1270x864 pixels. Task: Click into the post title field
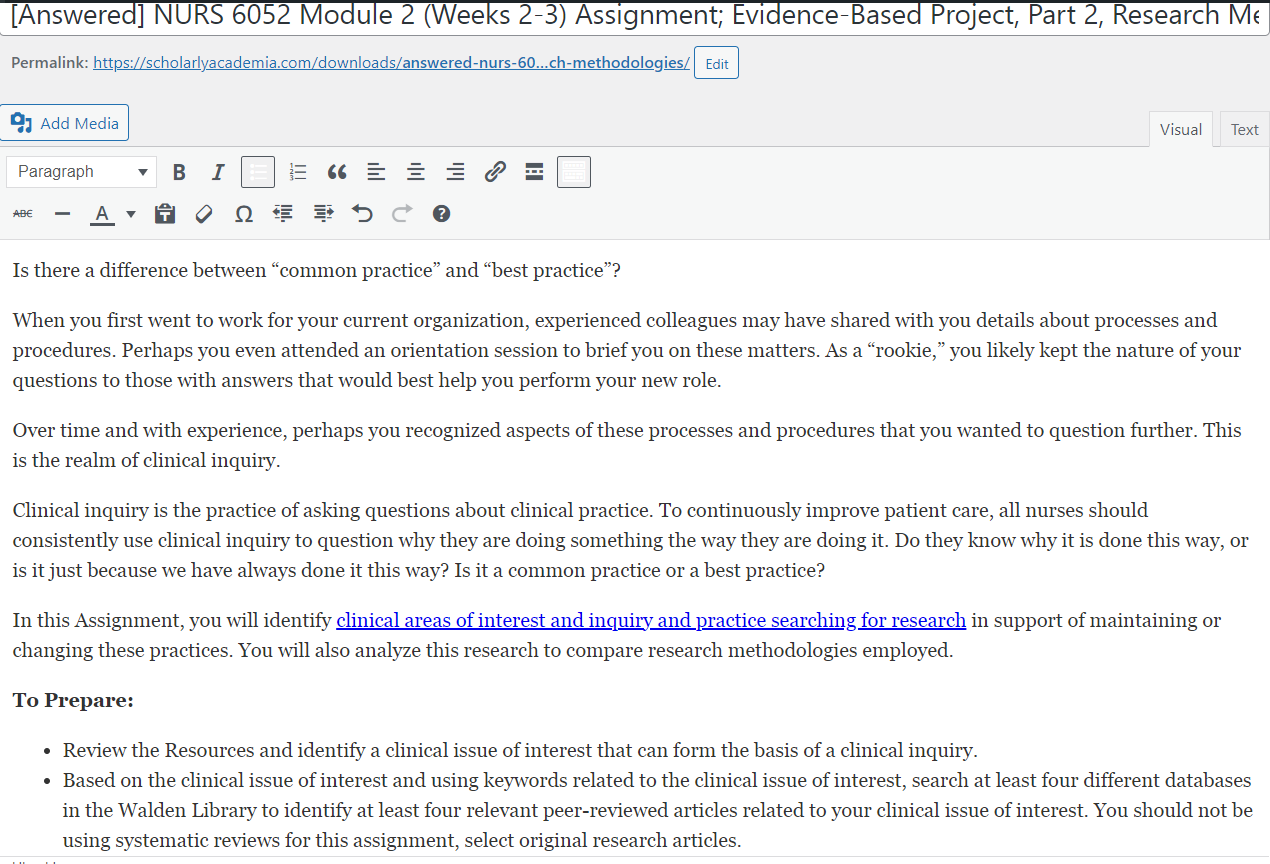[x=635, y=17]
